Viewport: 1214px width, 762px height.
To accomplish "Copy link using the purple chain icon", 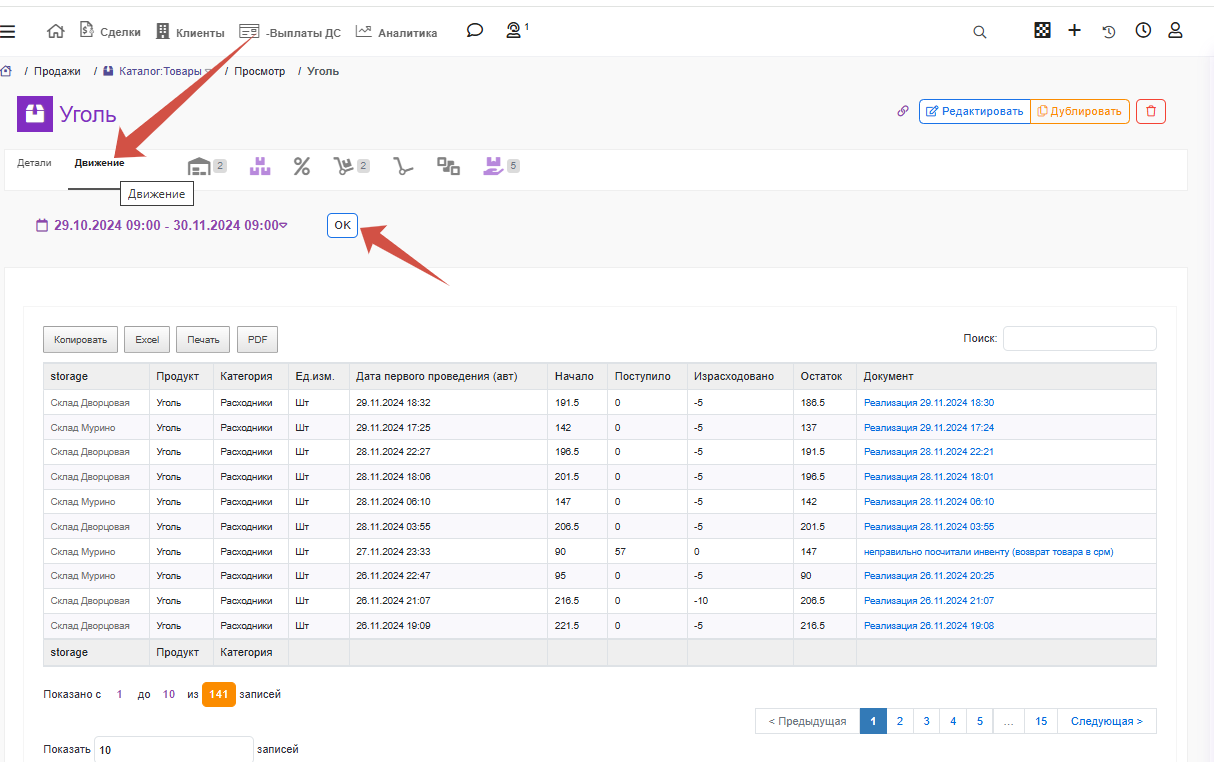I will [x=903, y=111].
